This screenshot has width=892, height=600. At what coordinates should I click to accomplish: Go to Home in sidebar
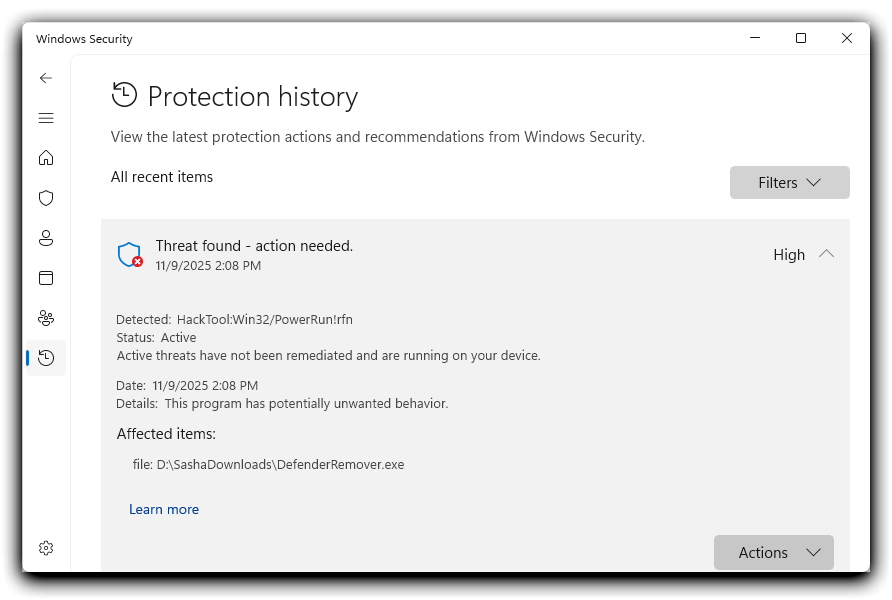[46, 158]
